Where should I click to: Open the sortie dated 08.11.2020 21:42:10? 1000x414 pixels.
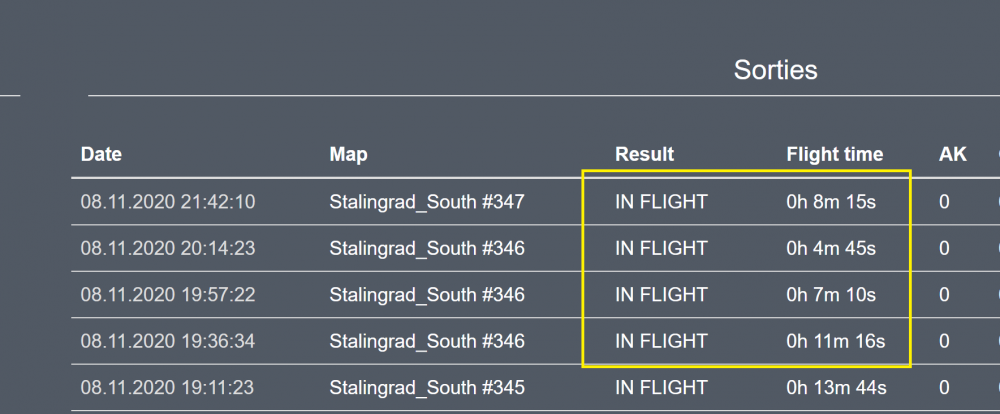[168, 202]
